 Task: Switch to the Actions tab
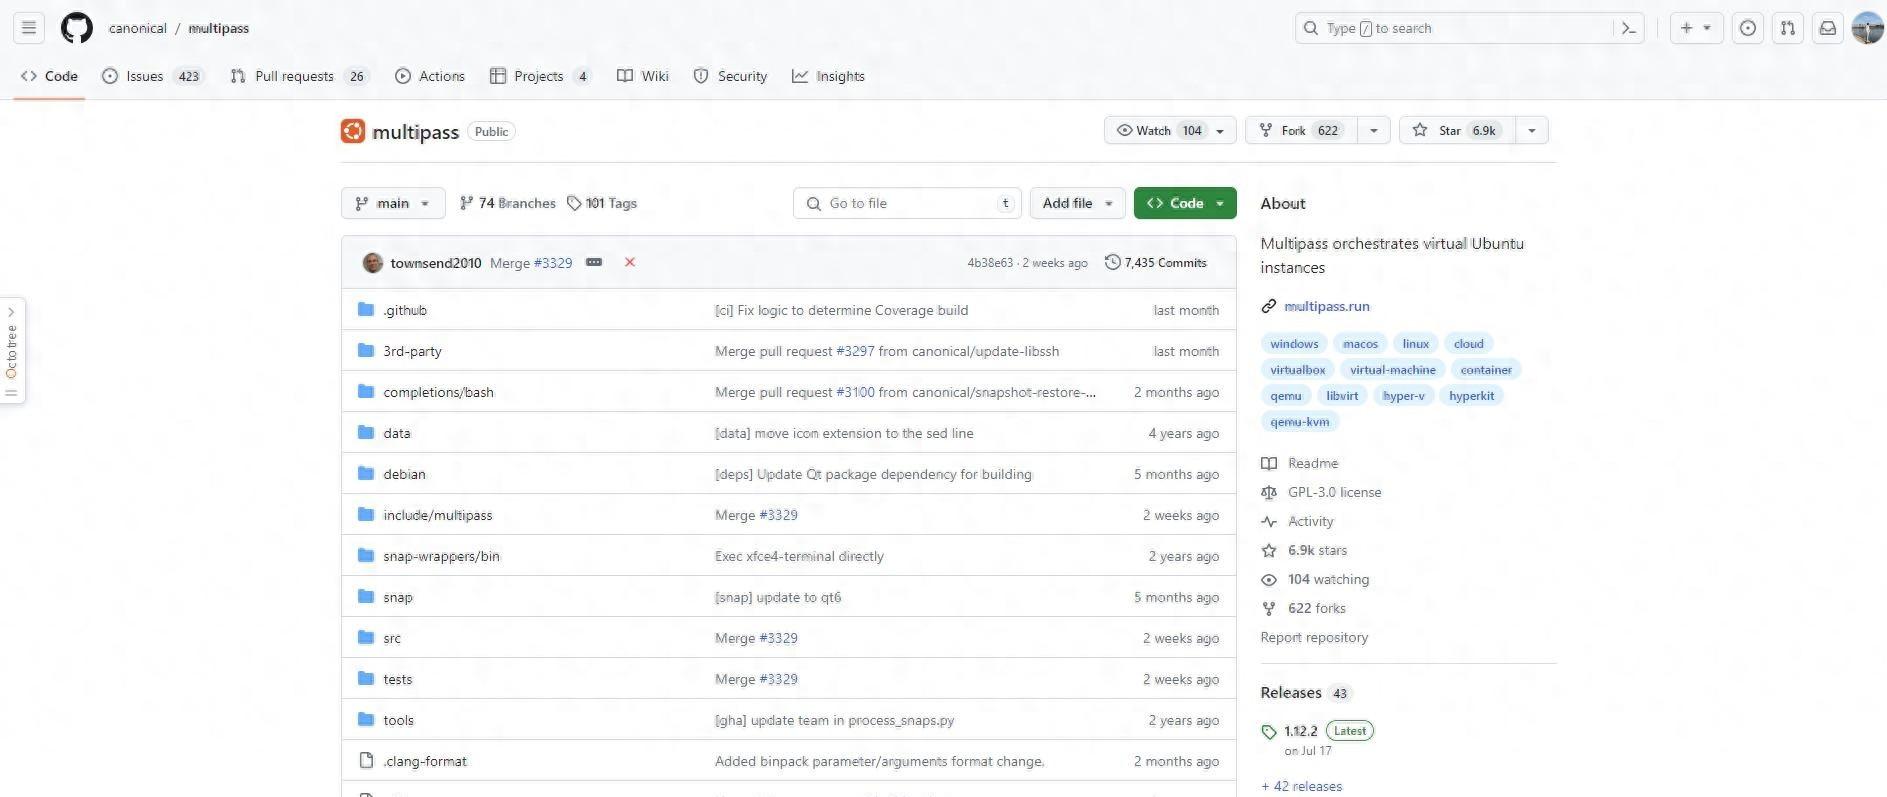pyautogui.click(x=430, y=76)
